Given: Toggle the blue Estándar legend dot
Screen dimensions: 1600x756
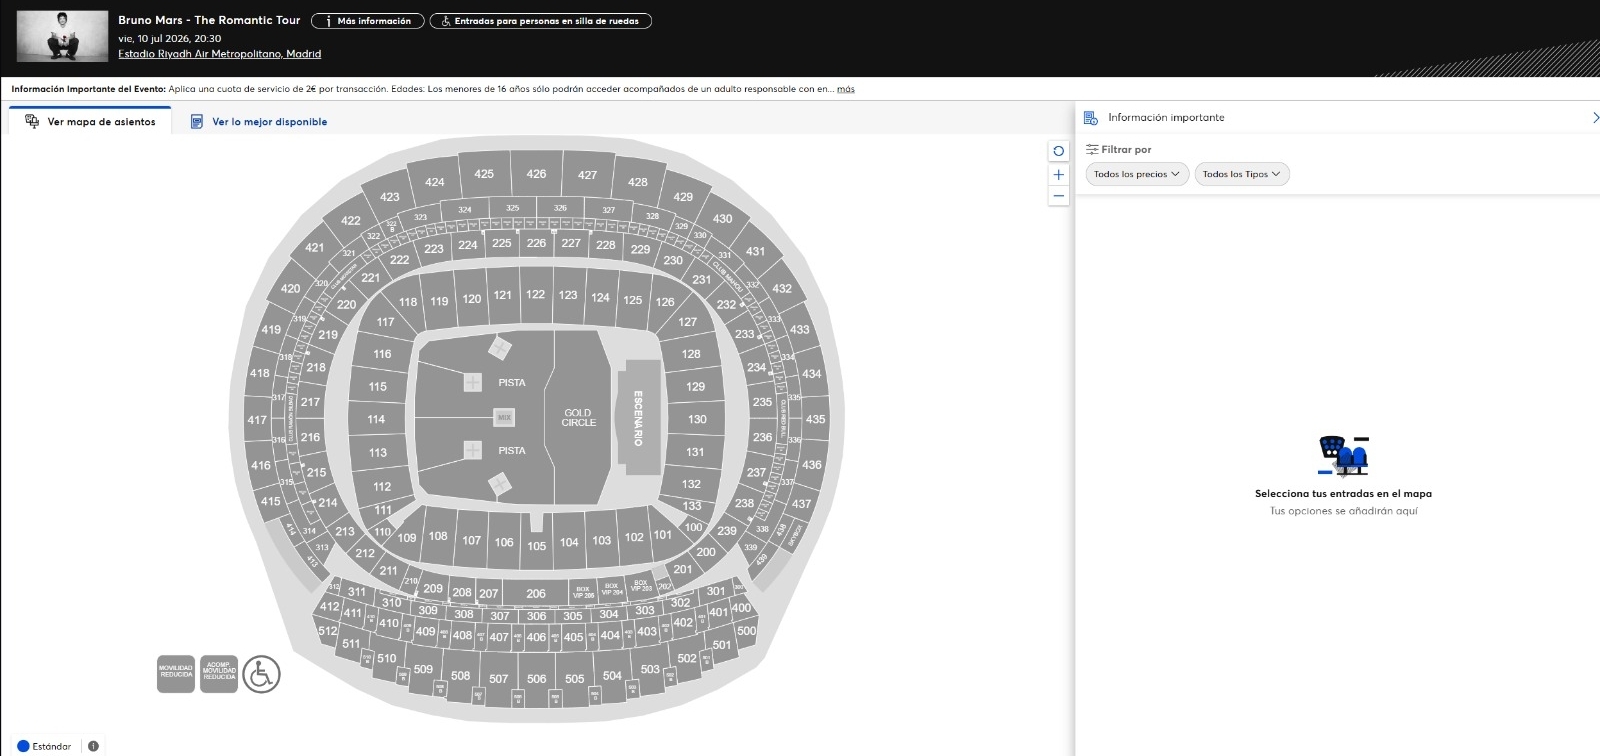Looking at the screenshot, I should (23, 746).
